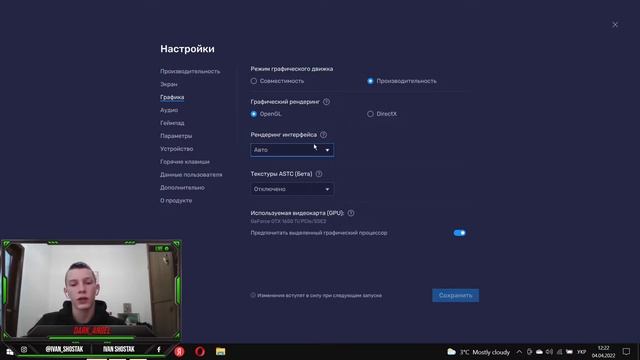Open the notification center icon
This screenshot has height=360, width=640.
627,352
